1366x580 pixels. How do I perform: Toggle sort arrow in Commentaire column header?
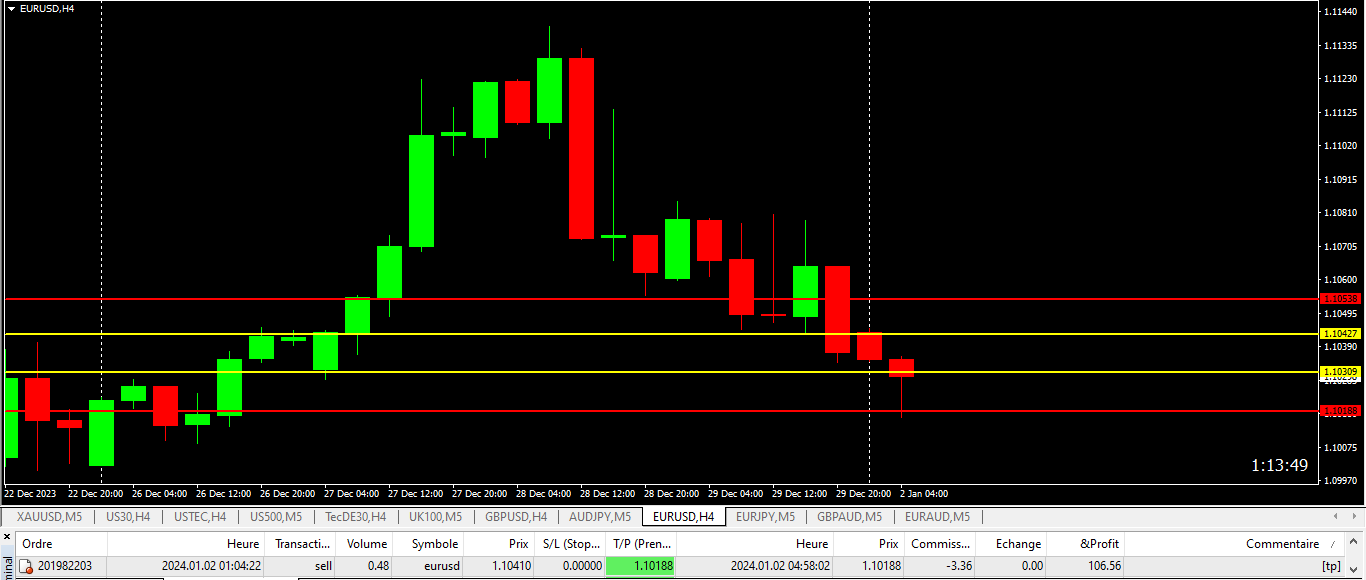pyautogui.click(x=1331, y=544)
